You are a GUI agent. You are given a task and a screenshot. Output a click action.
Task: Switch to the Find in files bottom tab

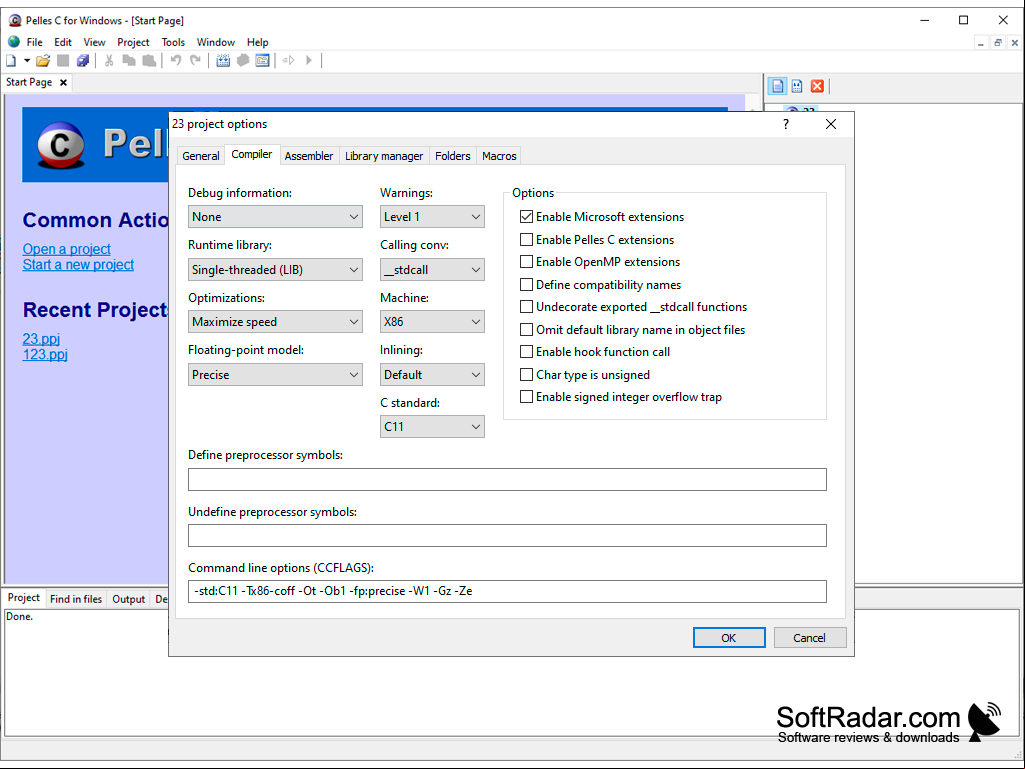pyautogui.click(x=76, y=598)
